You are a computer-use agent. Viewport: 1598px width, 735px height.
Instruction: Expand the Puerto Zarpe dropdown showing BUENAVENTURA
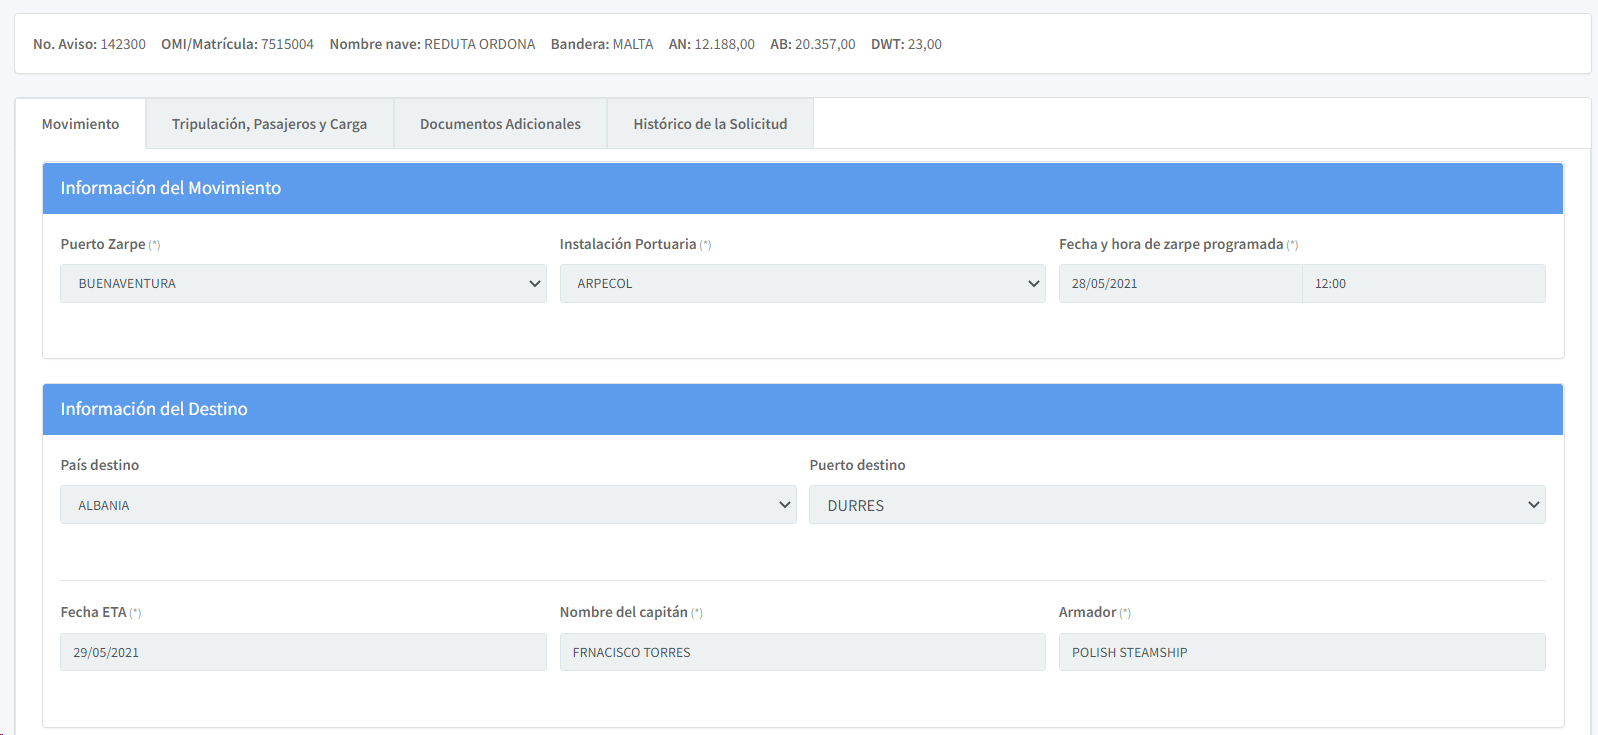click(303, 284)
